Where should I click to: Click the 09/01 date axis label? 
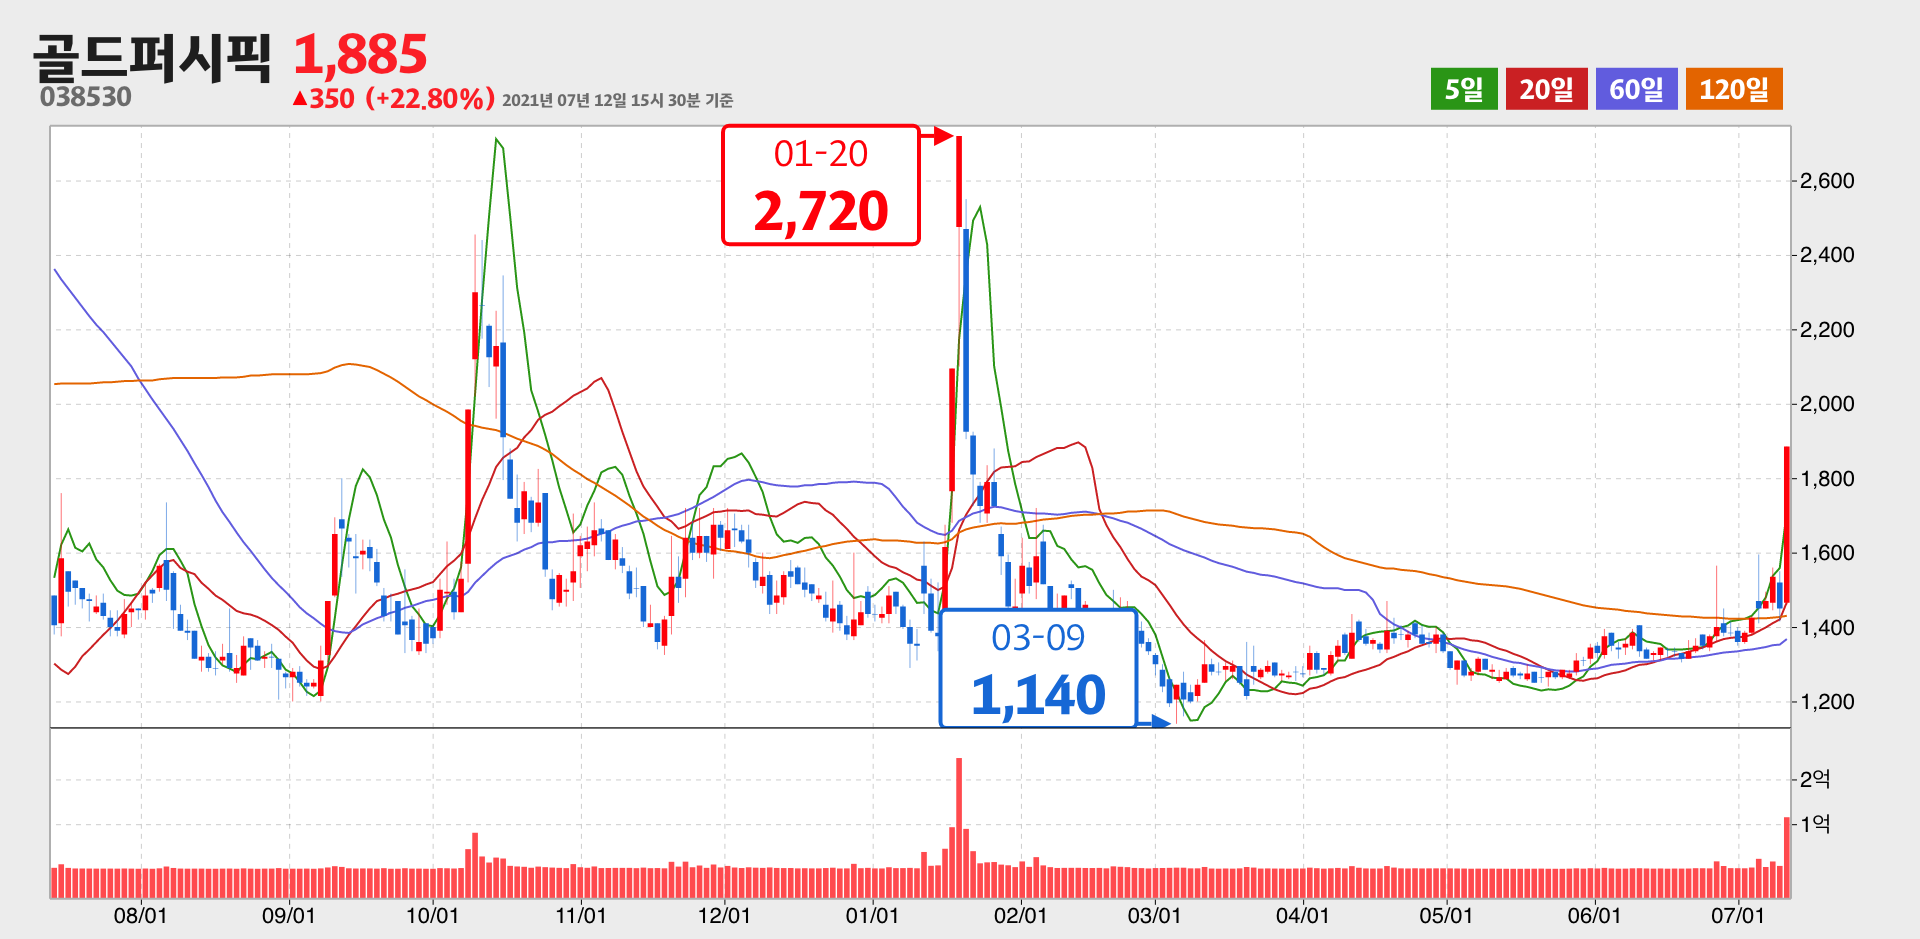coord(289,916)
